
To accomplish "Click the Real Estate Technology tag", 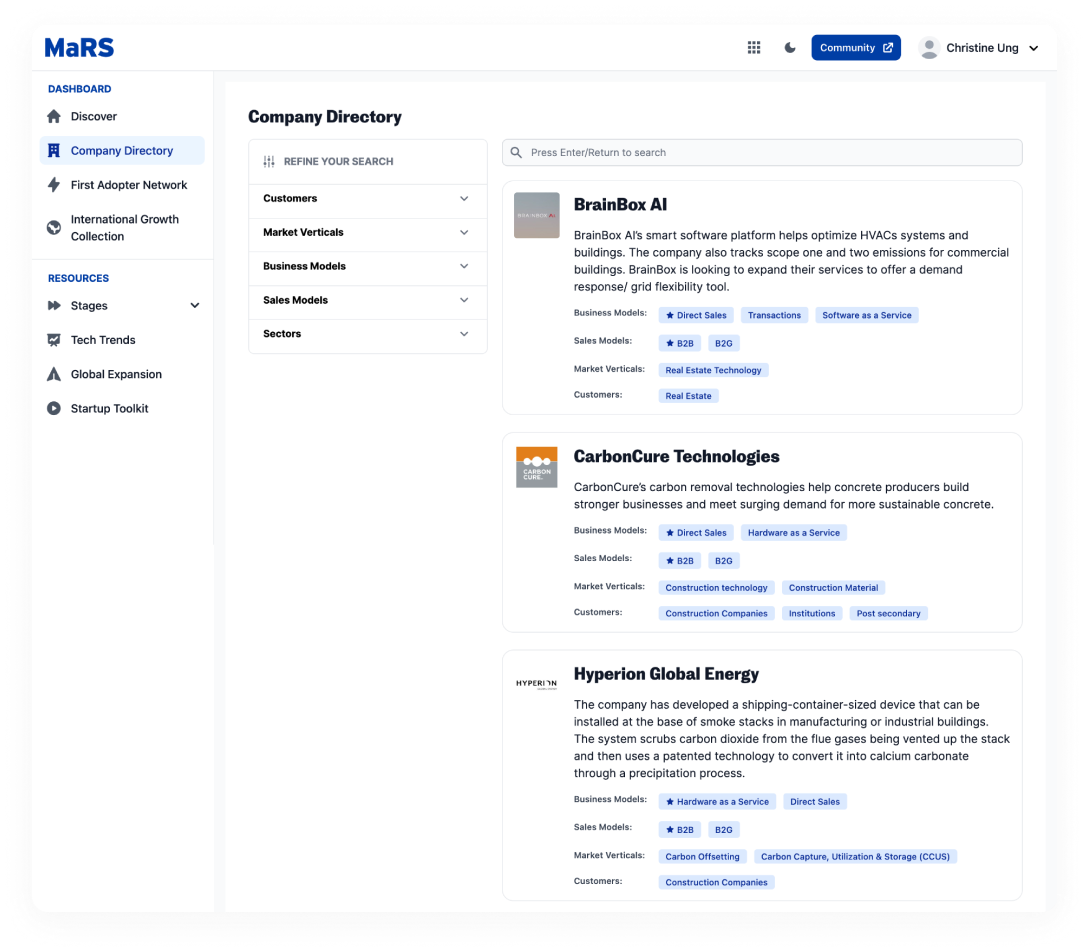I will coord(713,370).
